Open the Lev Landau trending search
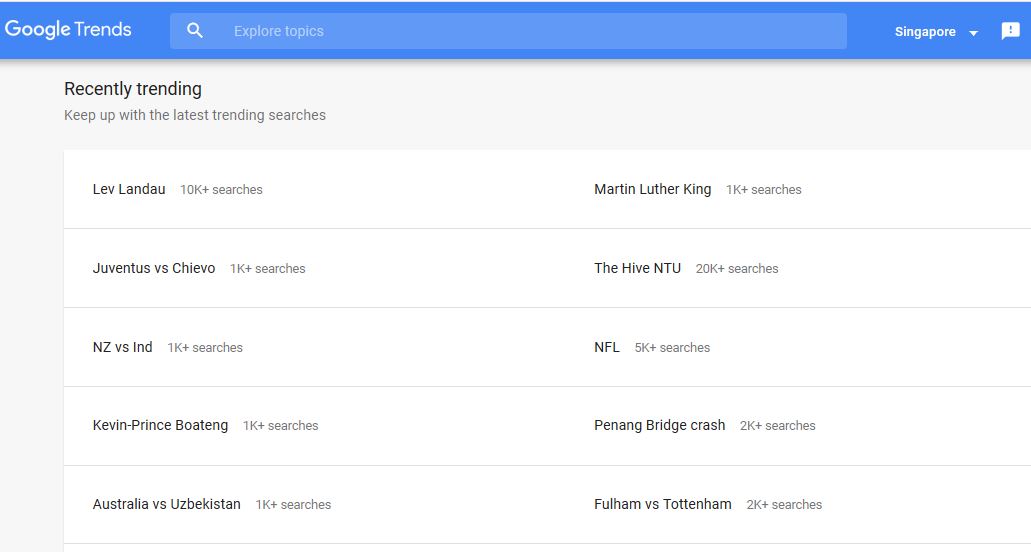Viewport: 1031px width, 552px height. coord(129,189)
